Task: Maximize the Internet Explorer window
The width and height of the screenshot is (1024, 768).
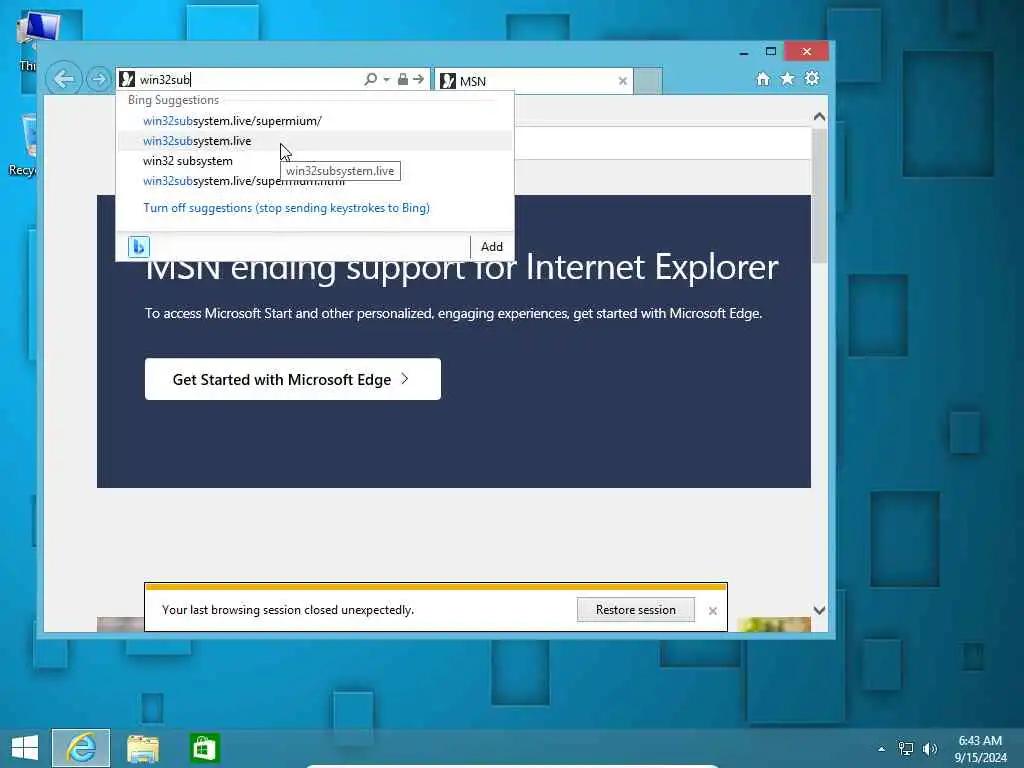Action: [x=771, y=52]
